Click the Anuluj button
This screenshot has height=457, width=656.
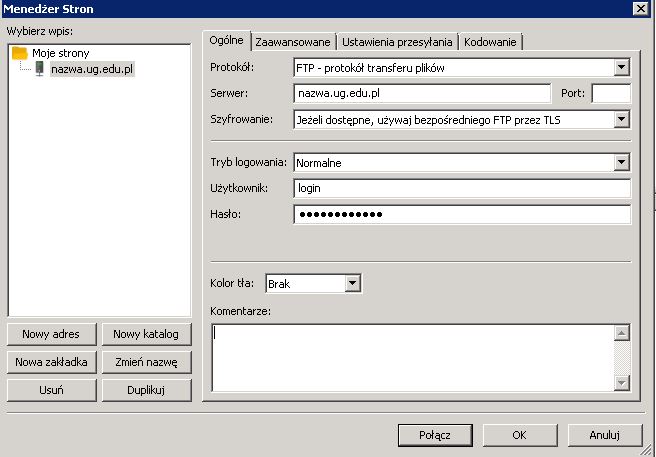tap(604, 435)
